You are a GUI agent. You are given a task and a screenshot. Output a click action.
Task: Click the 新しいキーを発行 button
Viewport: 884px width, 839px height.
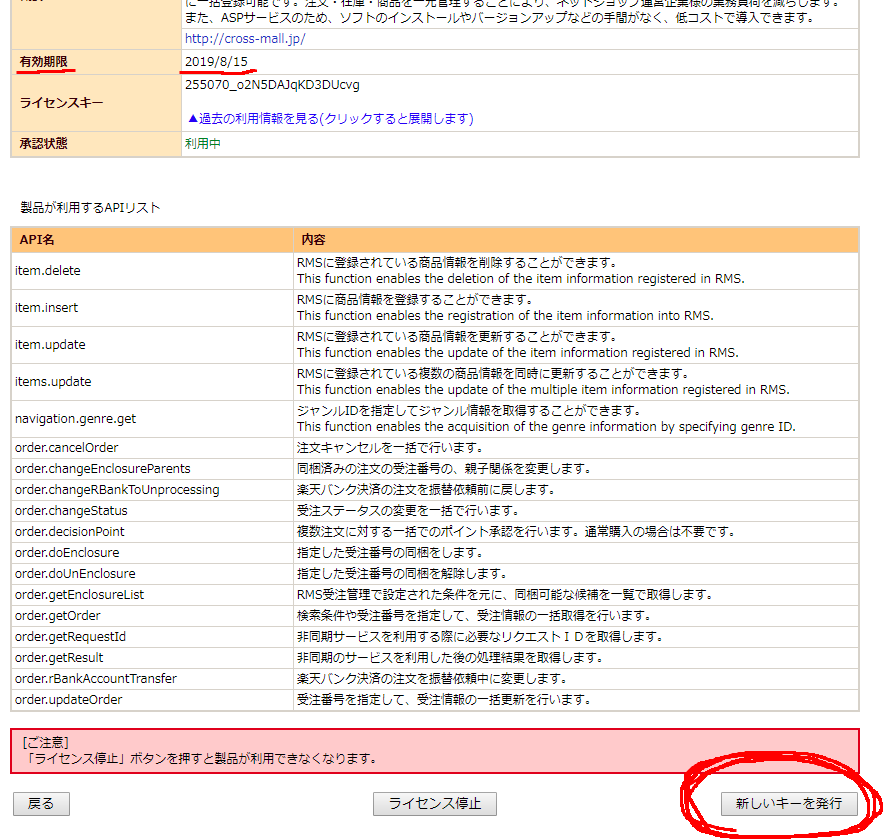coord(788,803)
